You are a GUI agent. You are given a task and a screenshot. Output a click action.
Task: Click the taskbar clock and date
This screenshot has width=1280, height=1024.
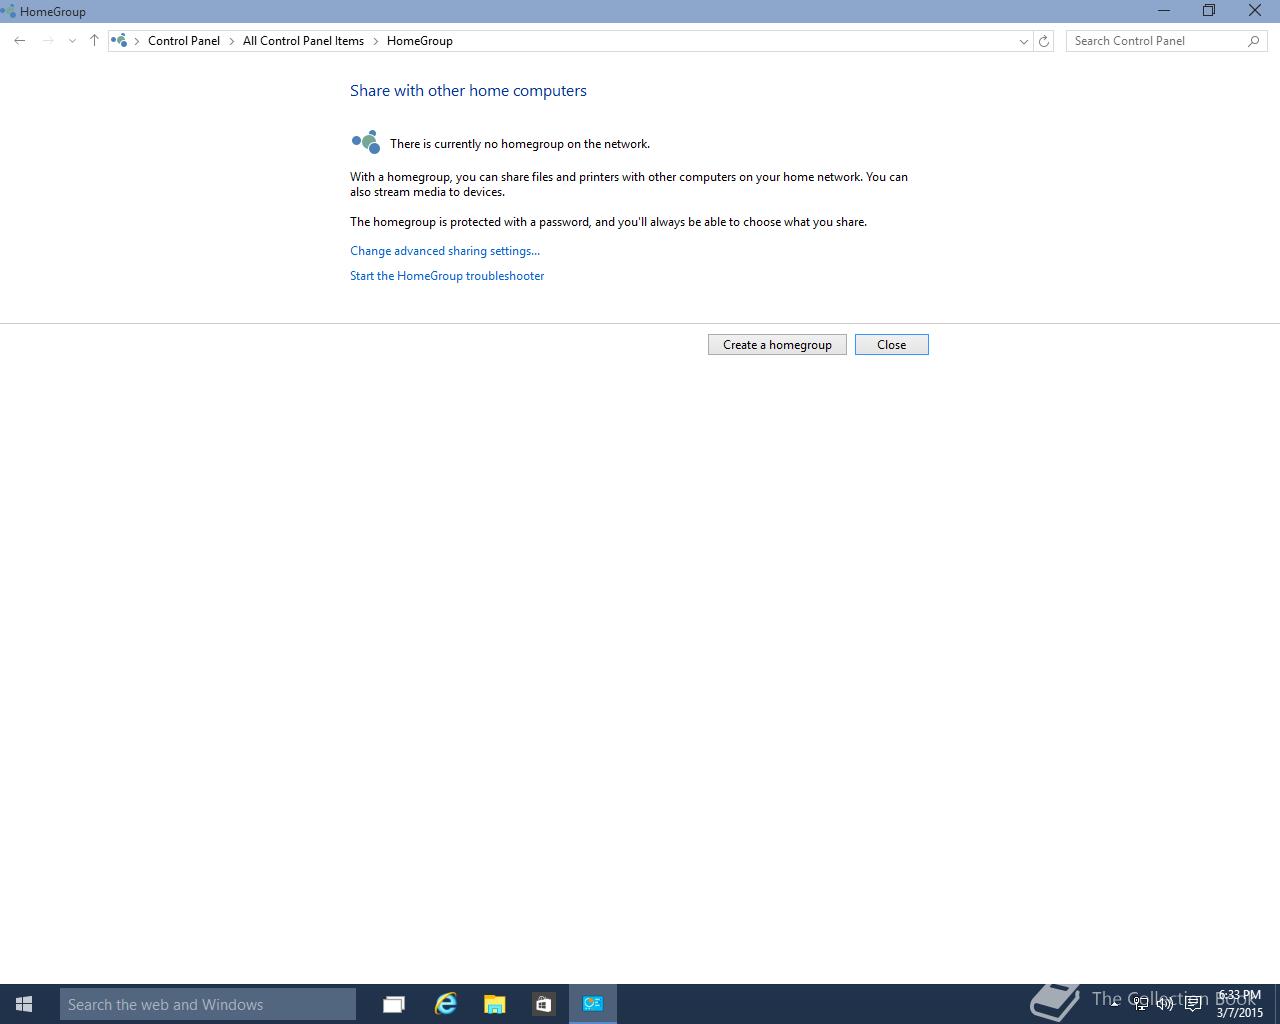tap(1240, 1004)
